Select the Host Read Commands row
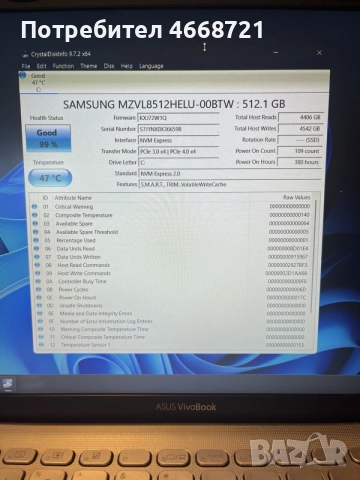Image resolution: width=360 pixels, height=480 pixels. click(x=173, y=265)
